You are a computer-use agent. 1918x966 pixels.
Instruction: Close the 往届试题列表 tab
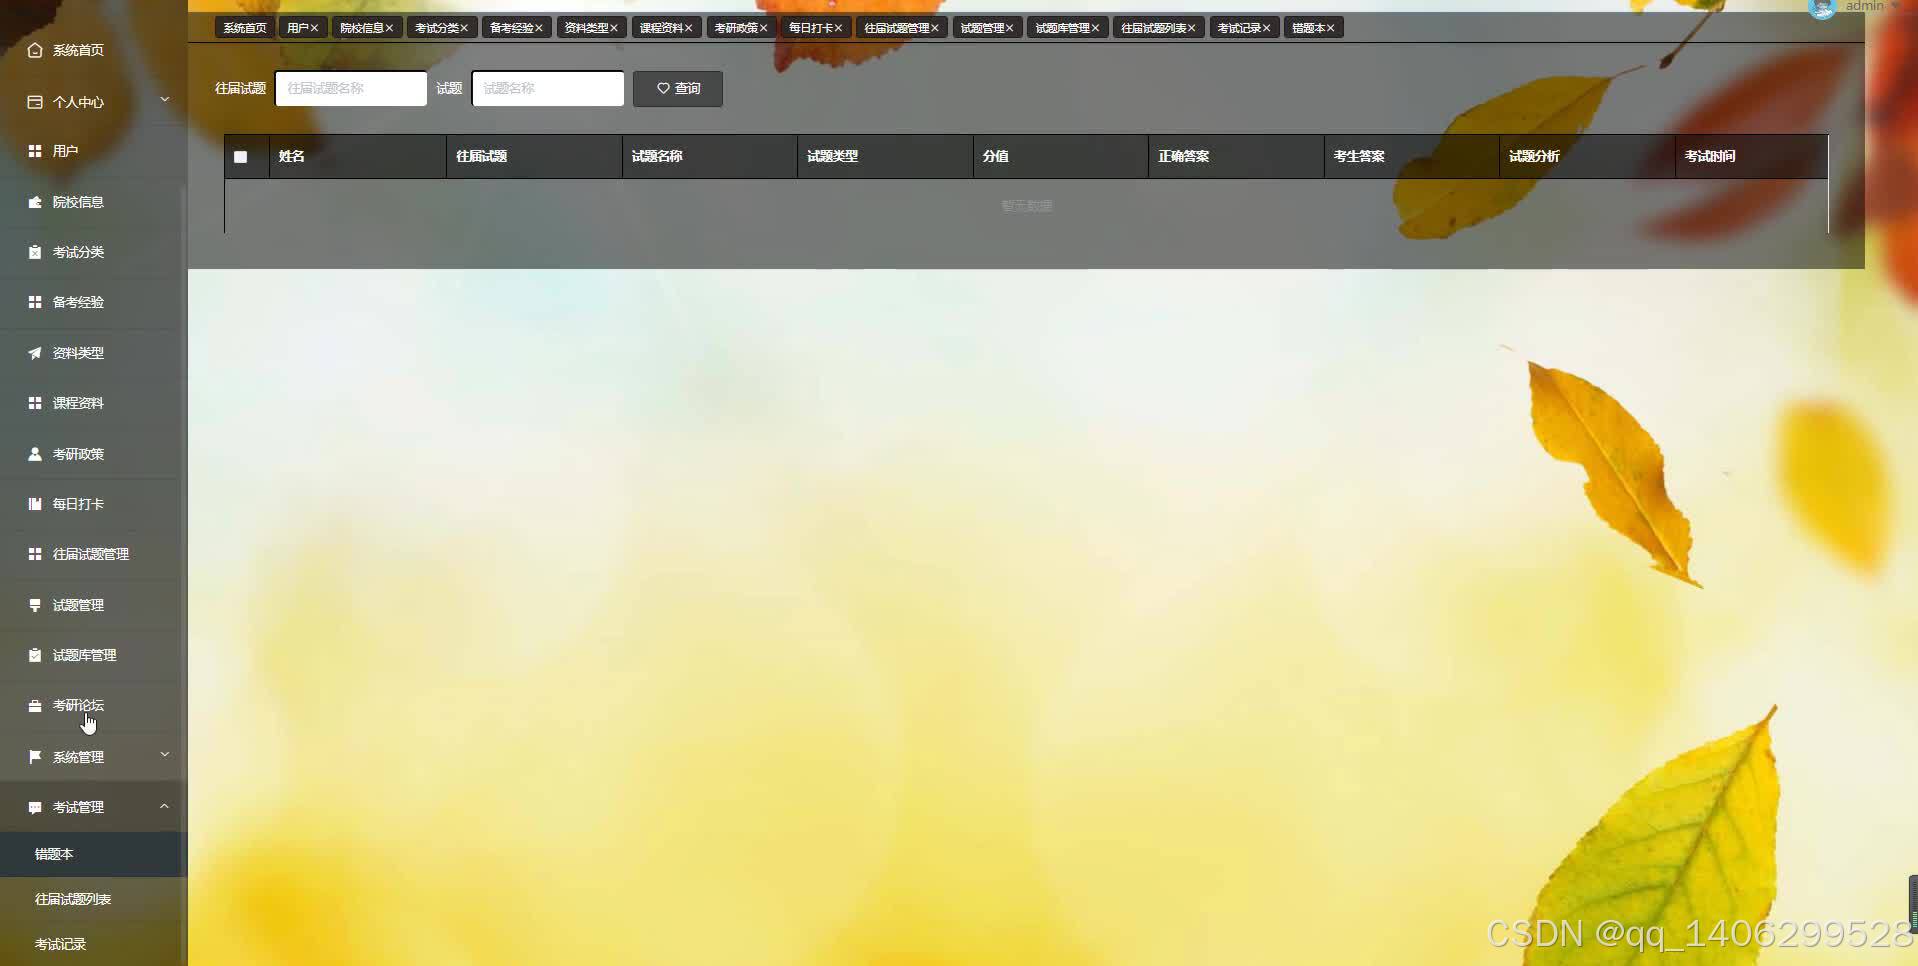tap(1191, 28)
